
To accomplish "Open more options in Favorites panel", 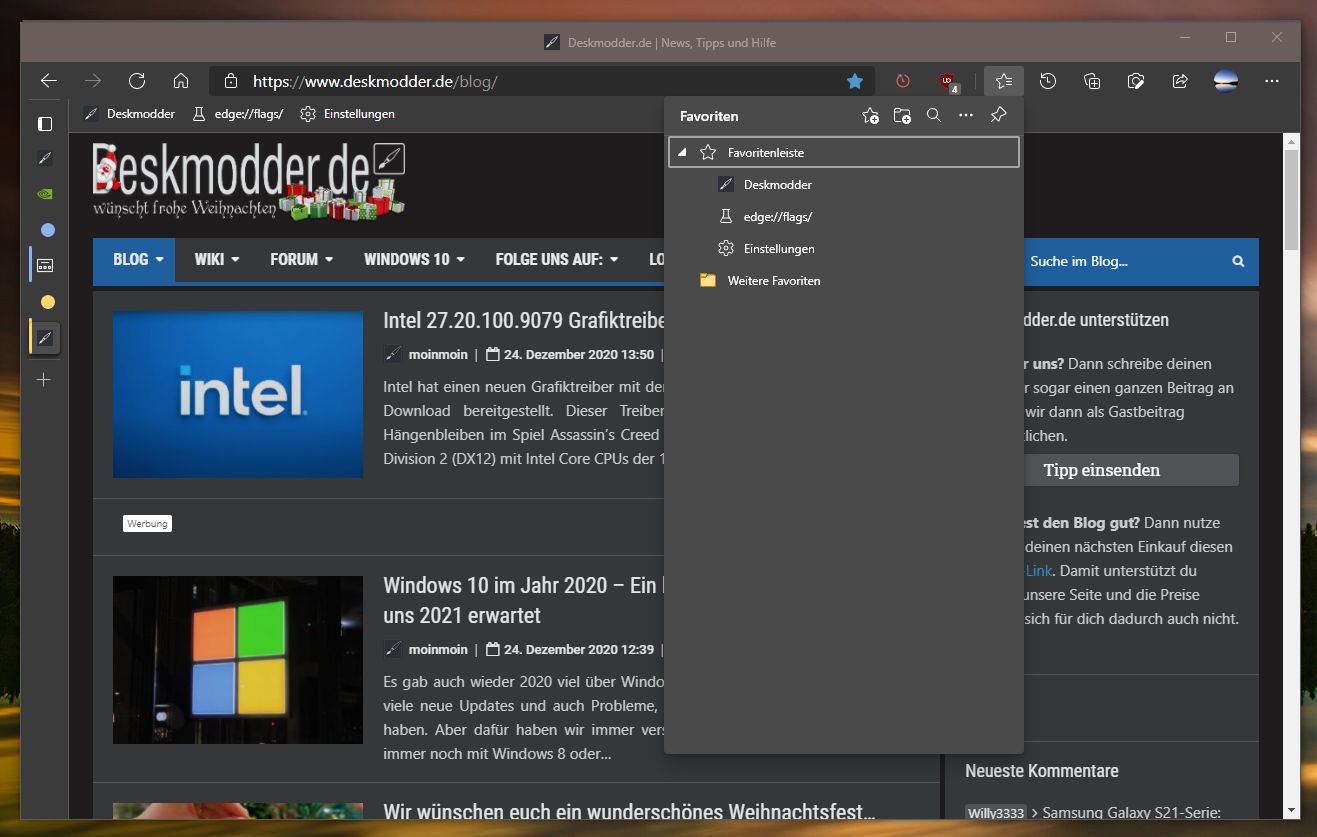I will 966,116.
